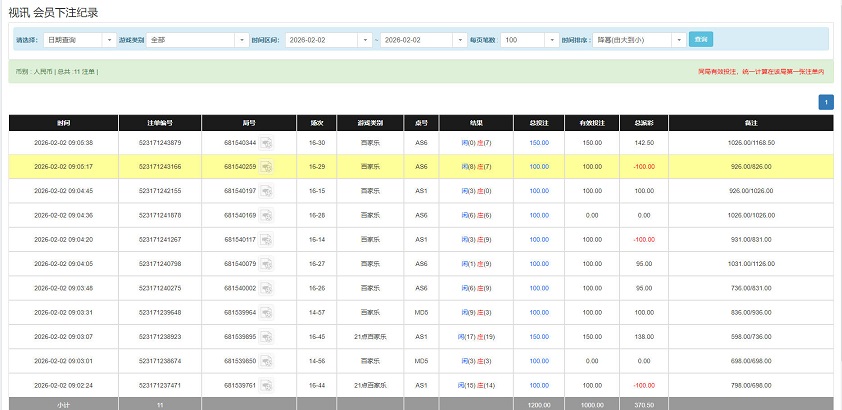This screenshot has width=842, height=410.
Task: Select the 注单编号 column header
Action: tap(160, 123)
